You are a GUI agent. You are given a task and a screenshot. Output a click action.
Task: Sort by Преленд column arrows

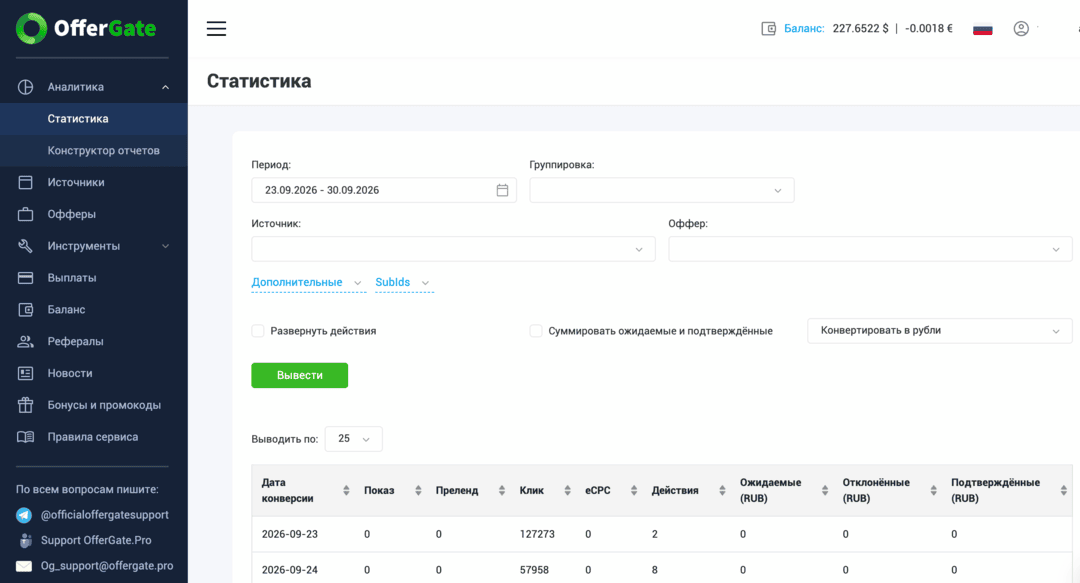pos(502,491)
